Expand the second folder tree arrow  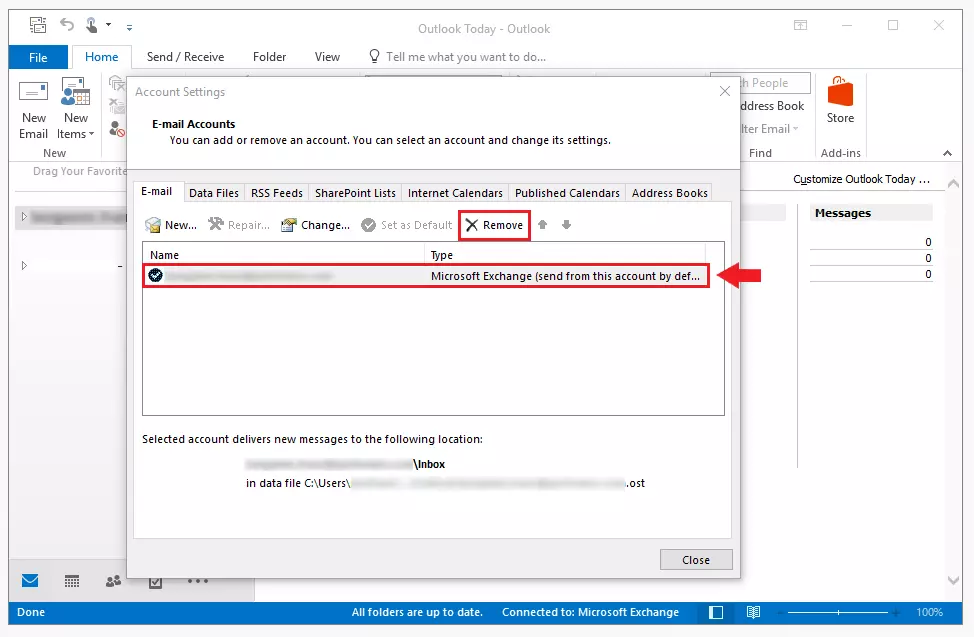pyautogui.click(x=24, y=265)
